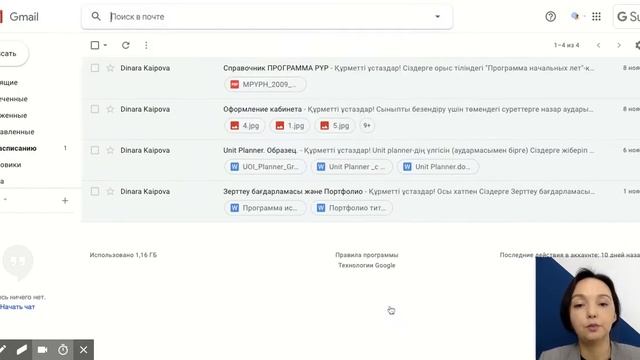Open the 4.jpg attachment chip

(244, 126)
